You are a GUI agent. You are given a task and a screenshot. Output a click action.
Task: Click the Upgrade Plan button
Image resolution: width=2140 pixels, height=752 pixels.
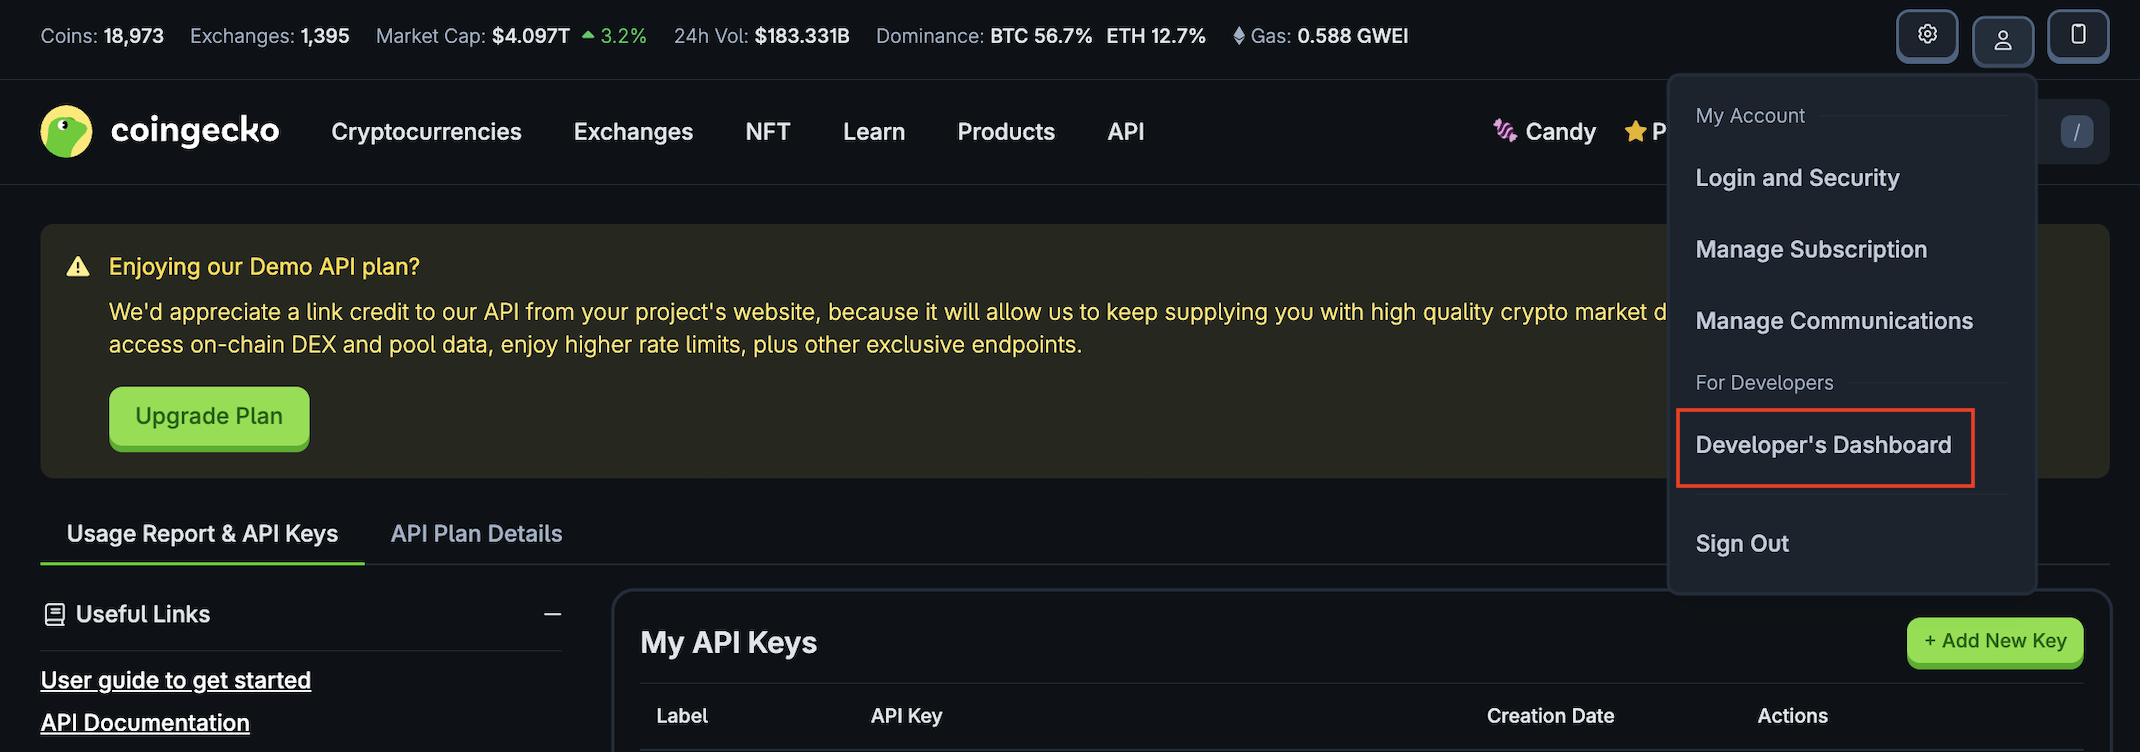coord(209,417)
